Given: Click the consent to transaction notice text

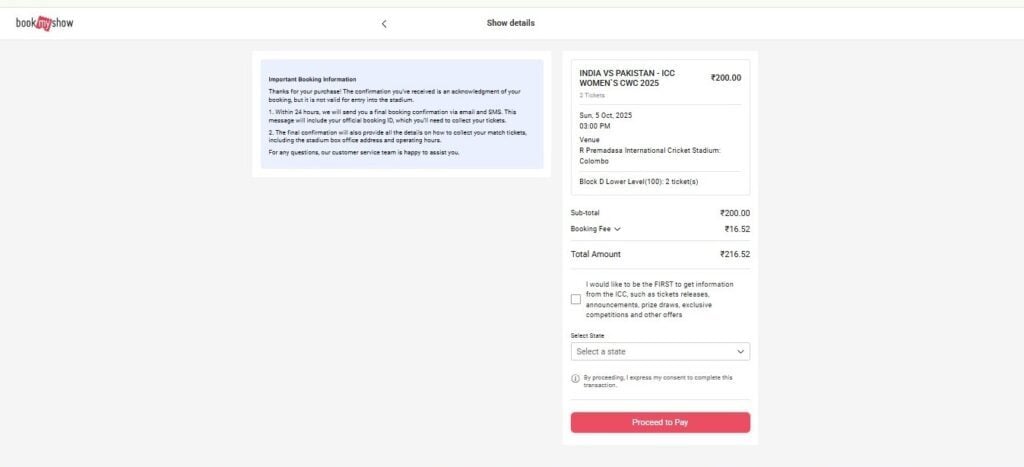Looking at the screenshot, I should 658,381.
